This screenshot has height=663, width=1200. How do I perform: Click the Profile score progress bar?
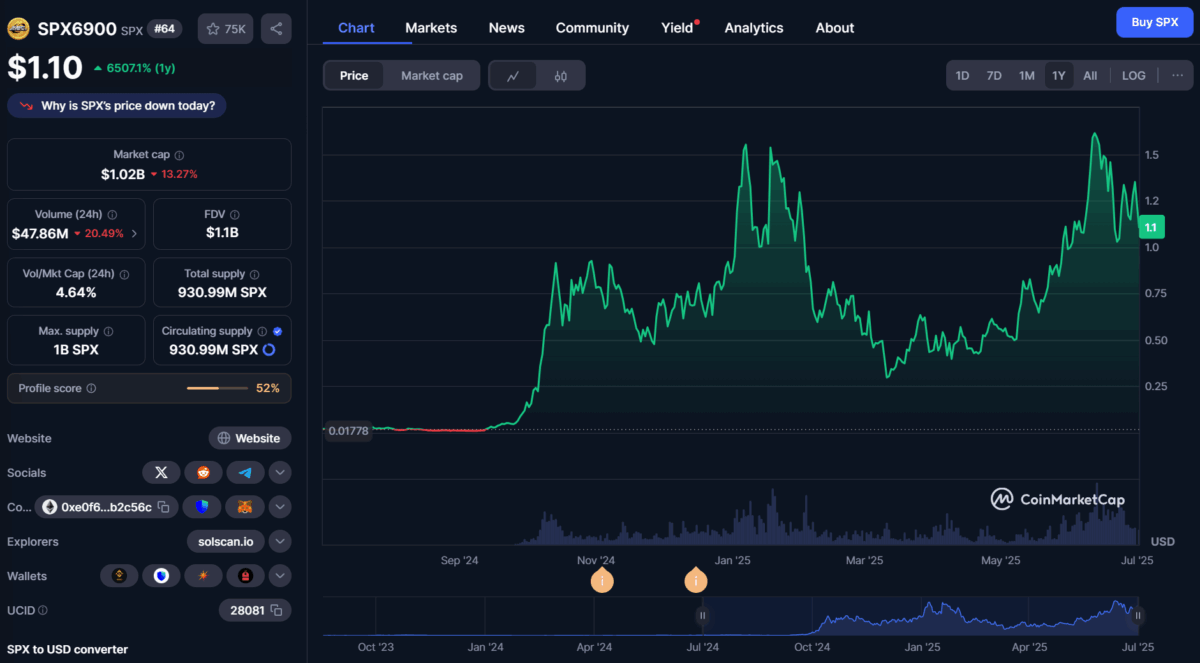pos(216,388)
